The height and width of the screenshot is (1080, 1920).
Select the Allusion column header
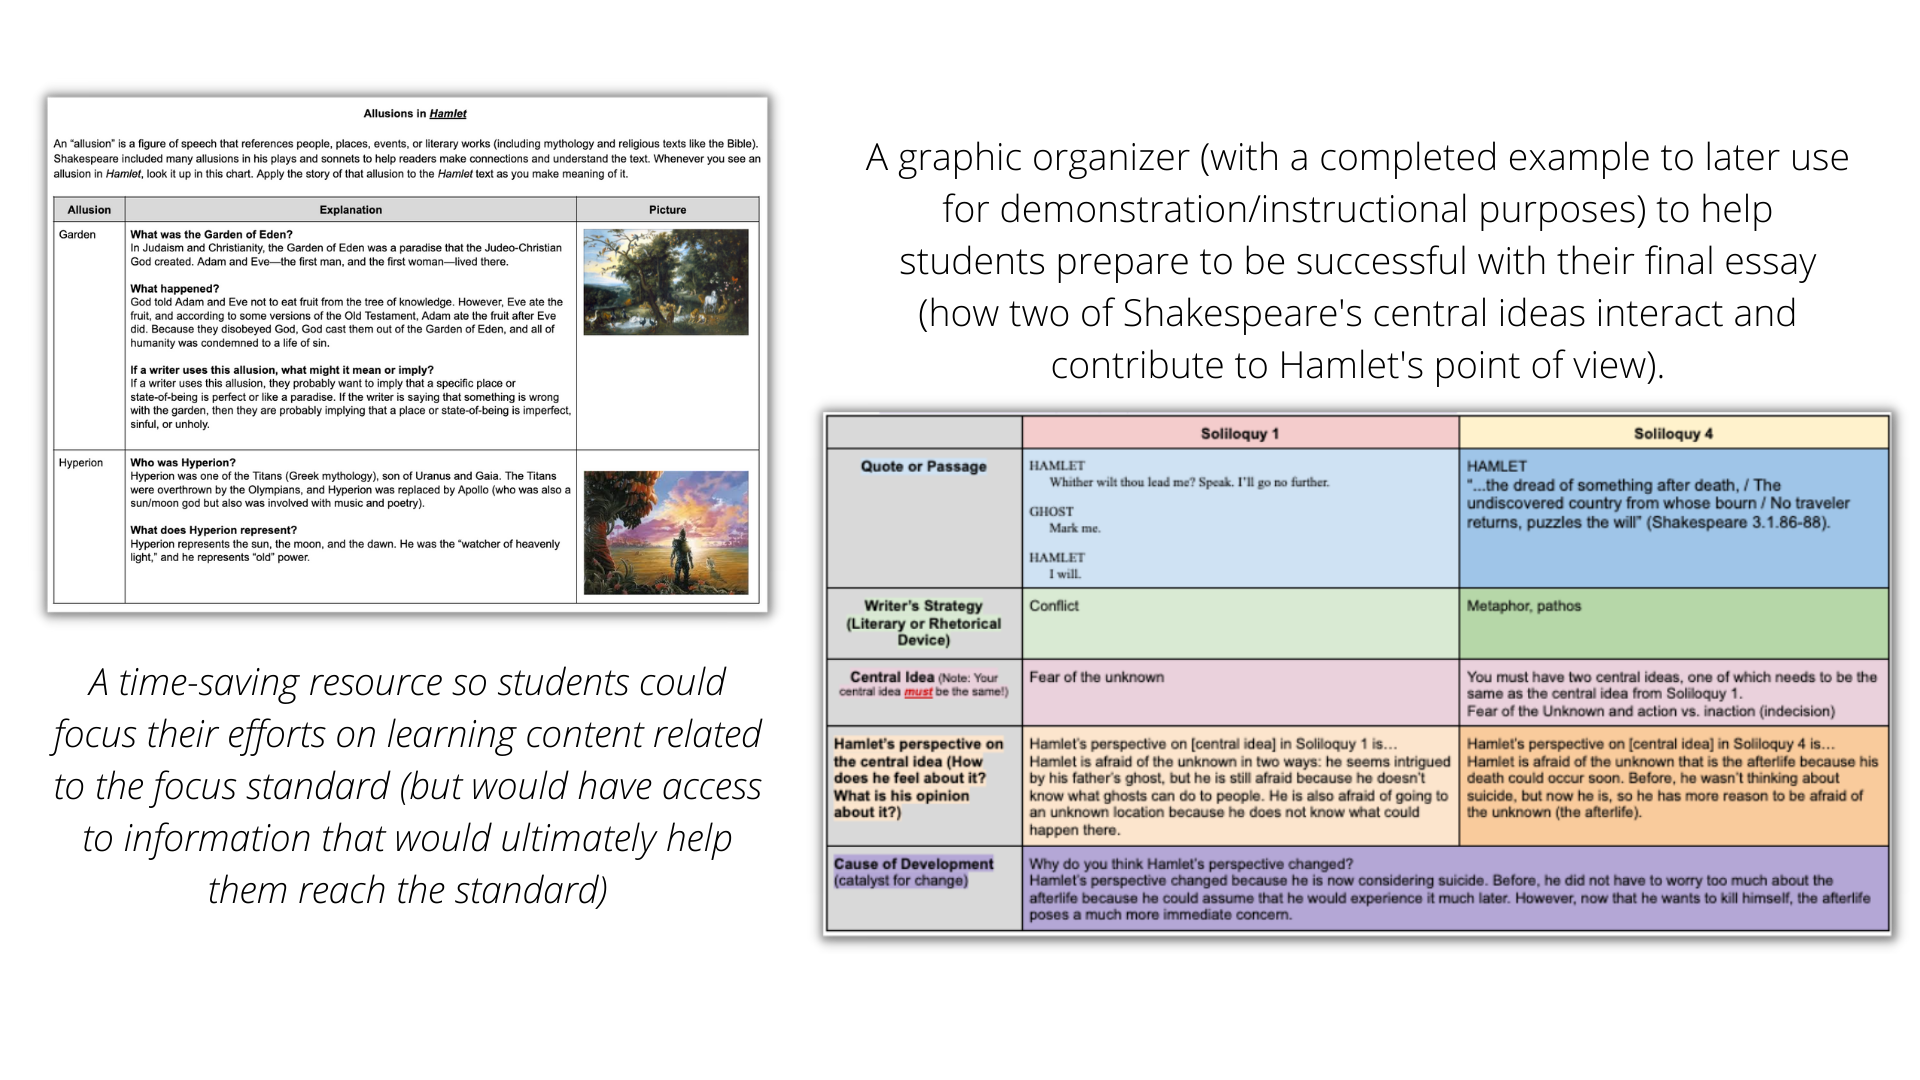coord(89,210)
